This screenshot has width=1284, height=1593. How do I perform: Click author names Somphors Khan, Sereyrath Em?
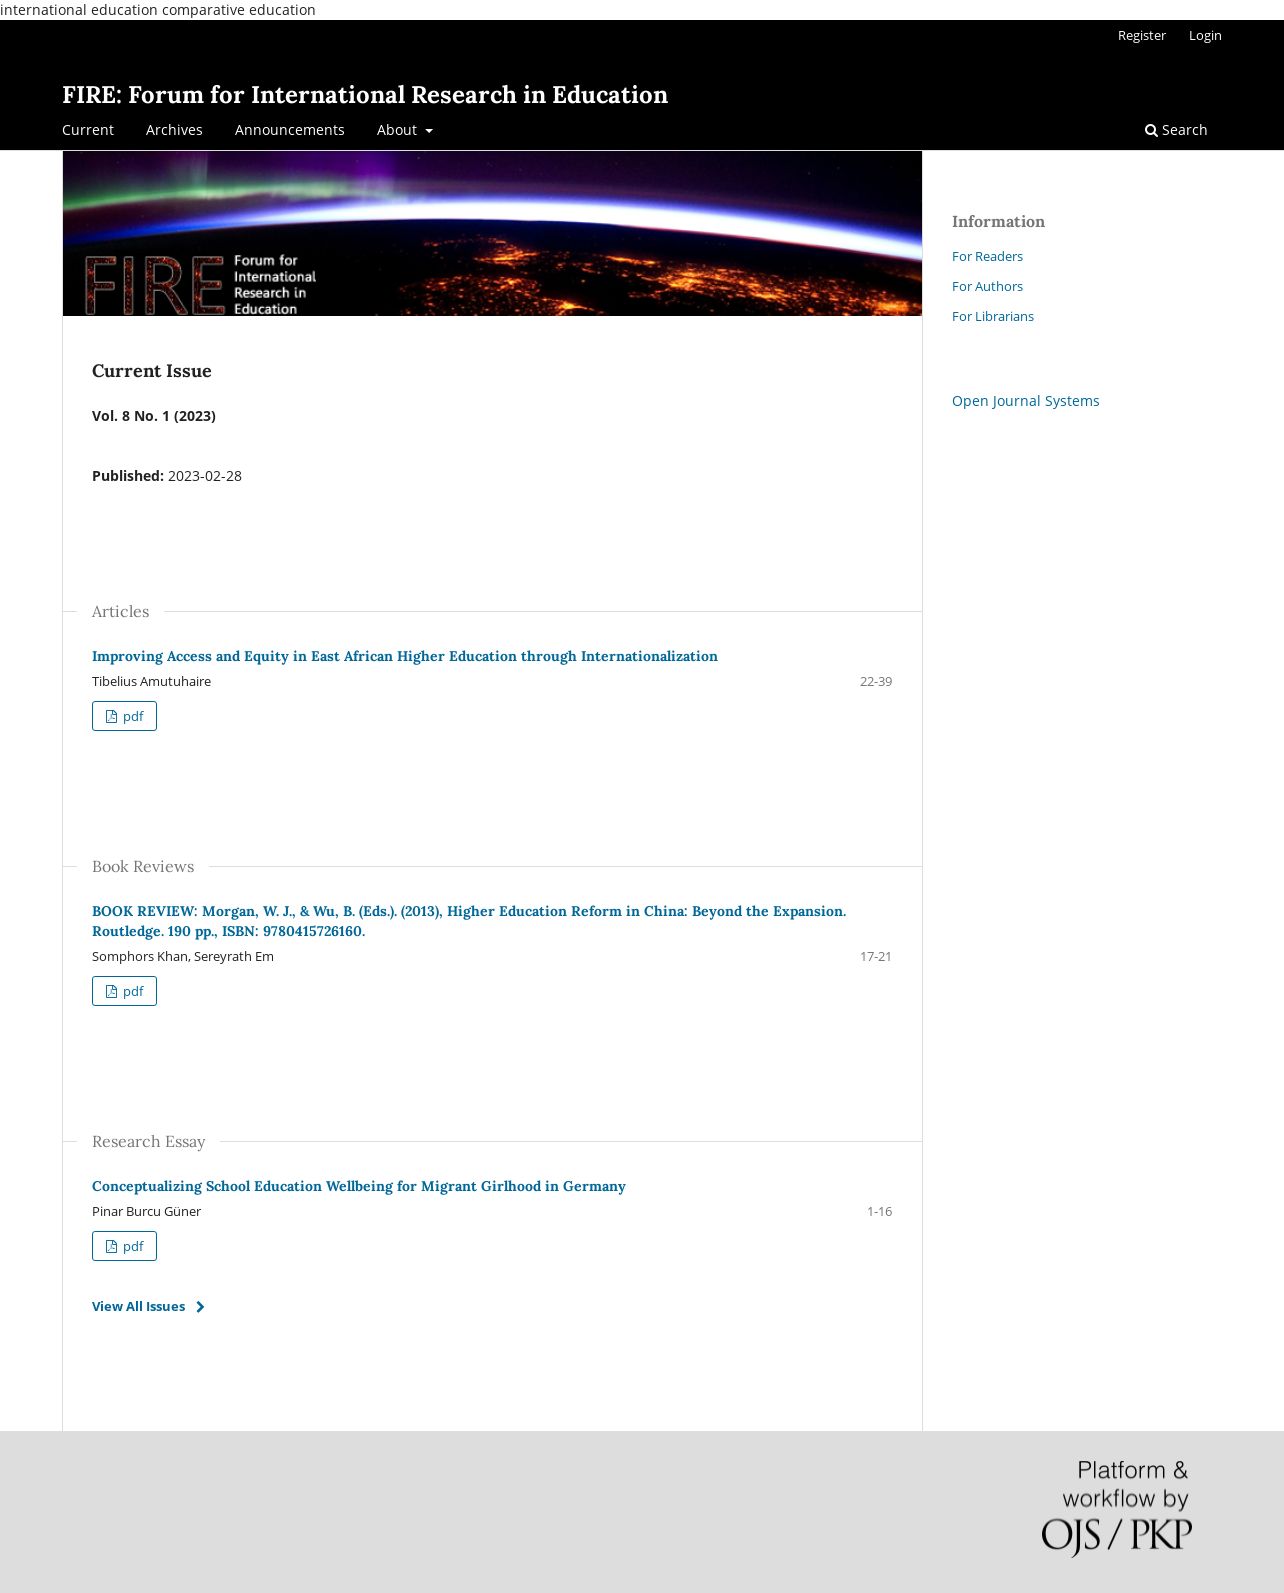click(x=183, y=956)
